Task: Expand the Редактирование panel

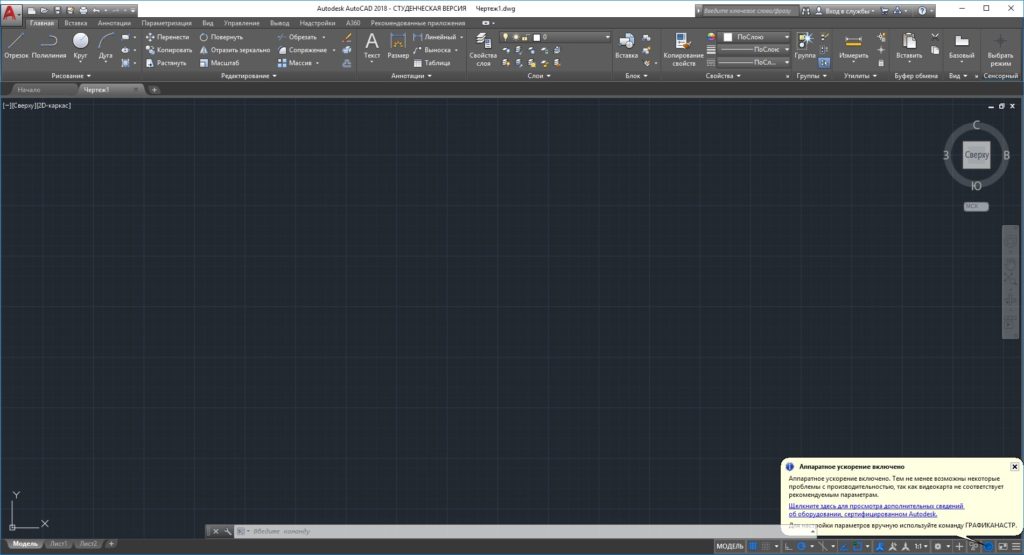Action: tap(249, 76)
